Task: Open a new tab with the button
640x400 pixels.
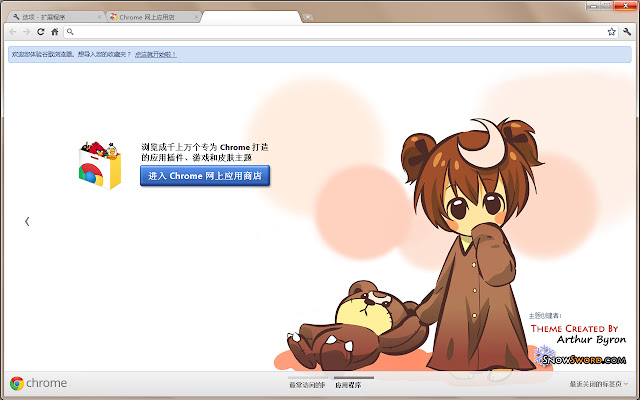Action: coord(308,17)
